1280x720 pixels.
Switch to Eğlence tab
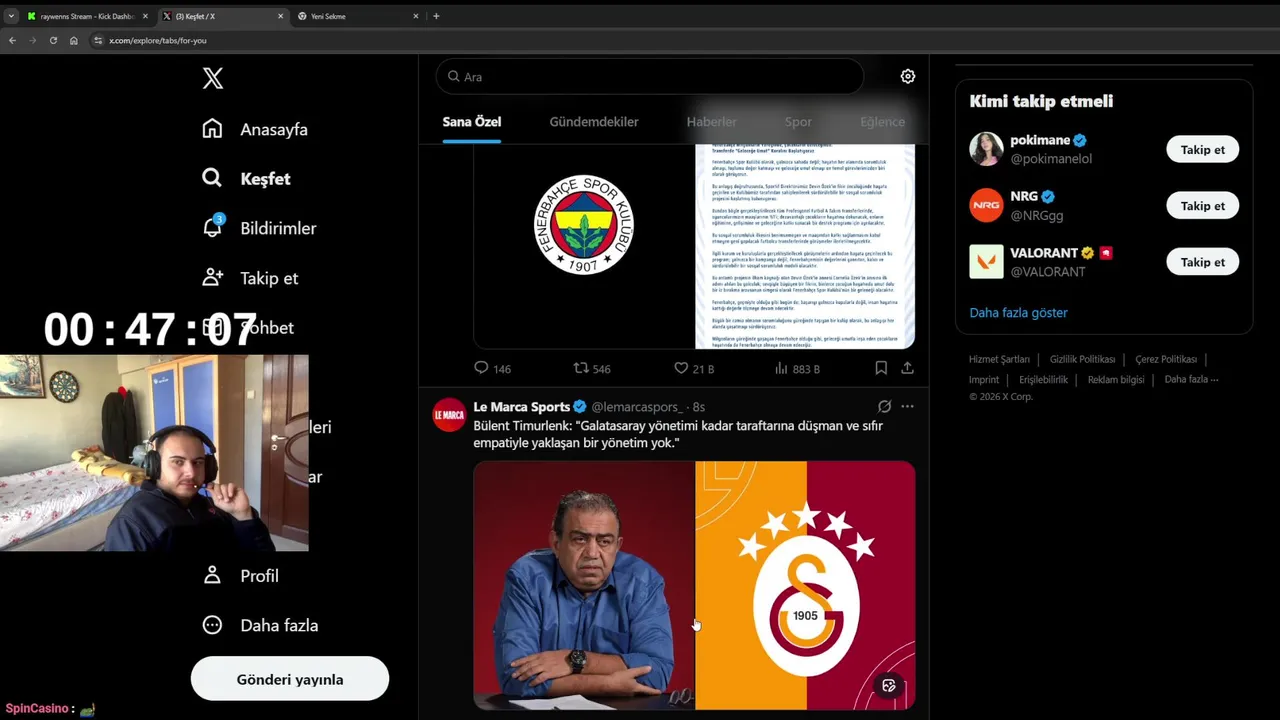[x=882, y=122]
